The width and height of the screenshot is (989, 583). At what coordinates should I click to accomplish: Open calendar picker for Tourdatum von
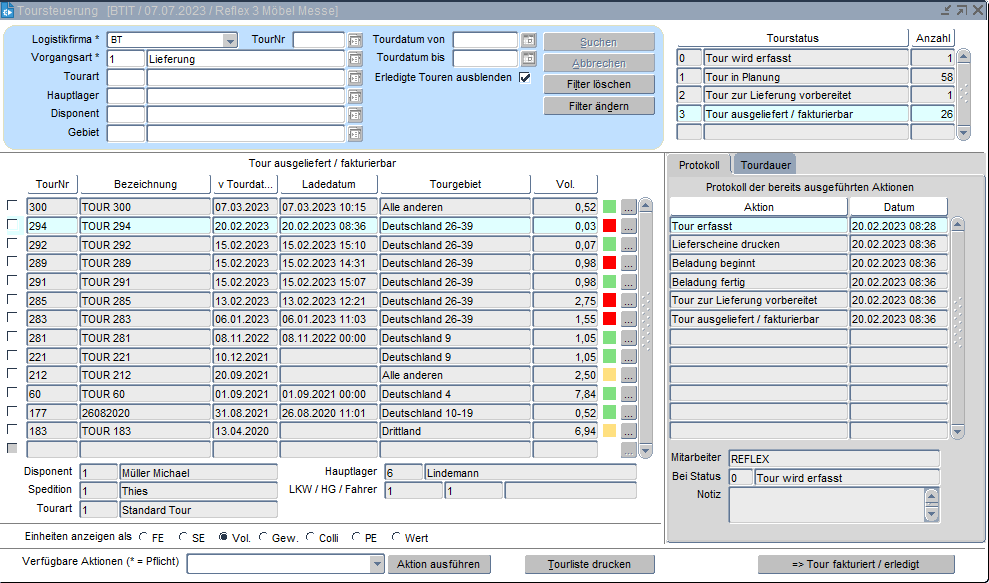tap(529, 41)
